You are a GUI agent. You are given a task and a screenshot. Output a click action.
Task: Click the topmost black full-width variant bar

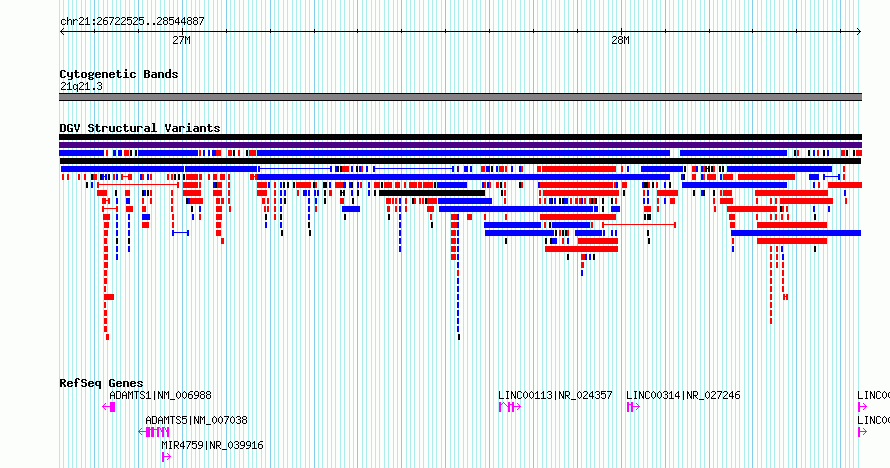pyautogui.click(x=460, y=137)
